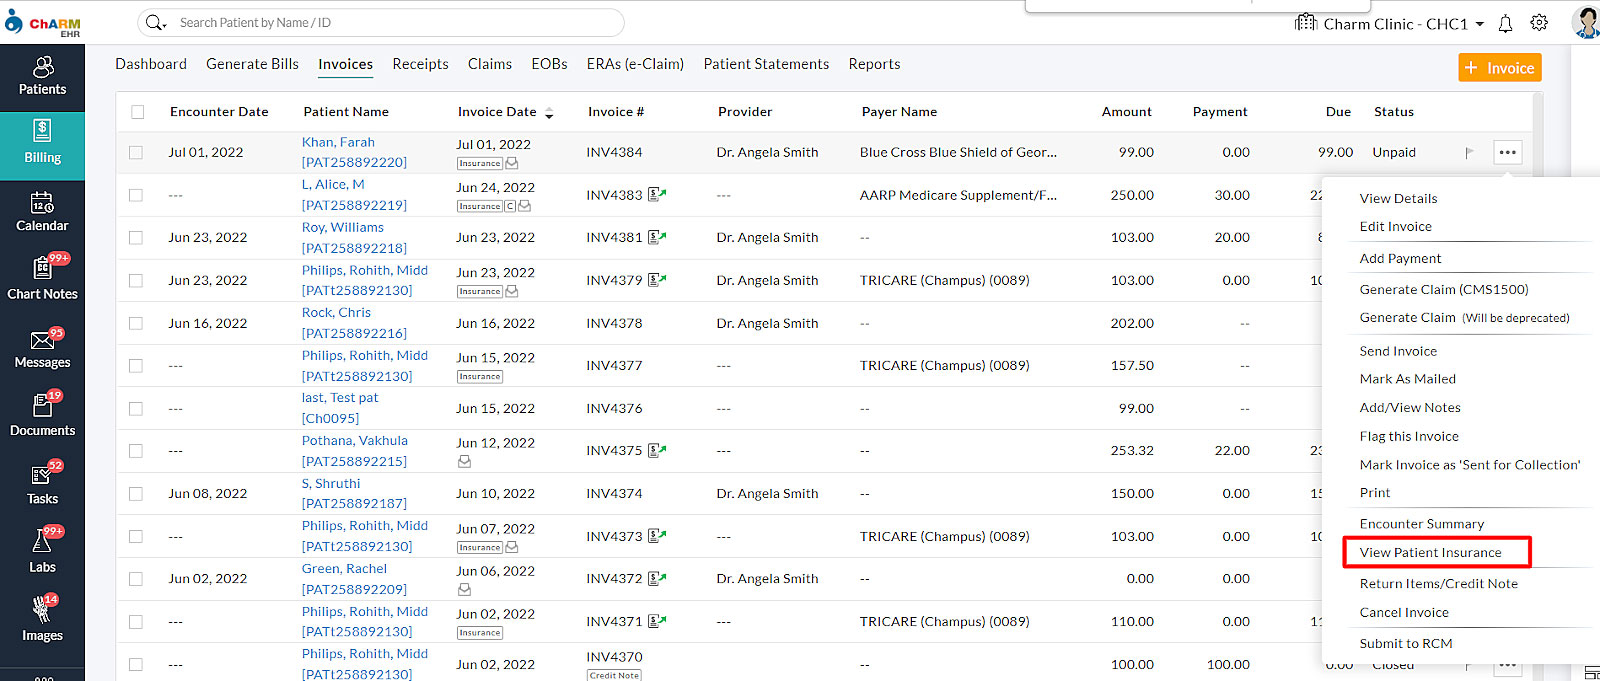Screen dimensions: 1600x681
Task: Sort by Invoice Date column arrow
Action: tap(549, 113)
